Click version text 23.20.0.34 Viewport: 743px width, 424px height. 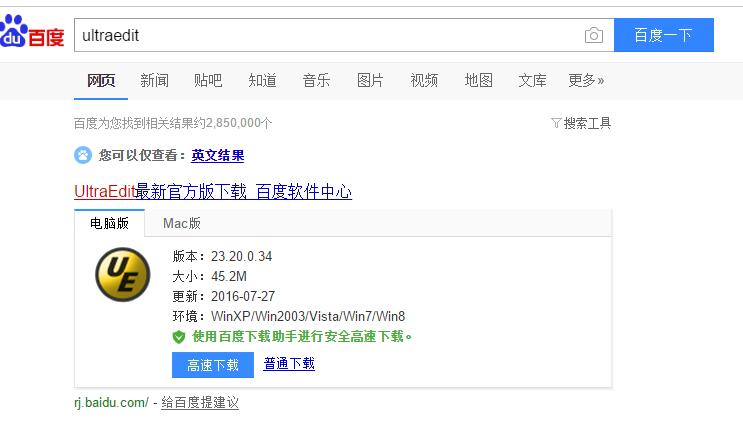coord(242,256)
